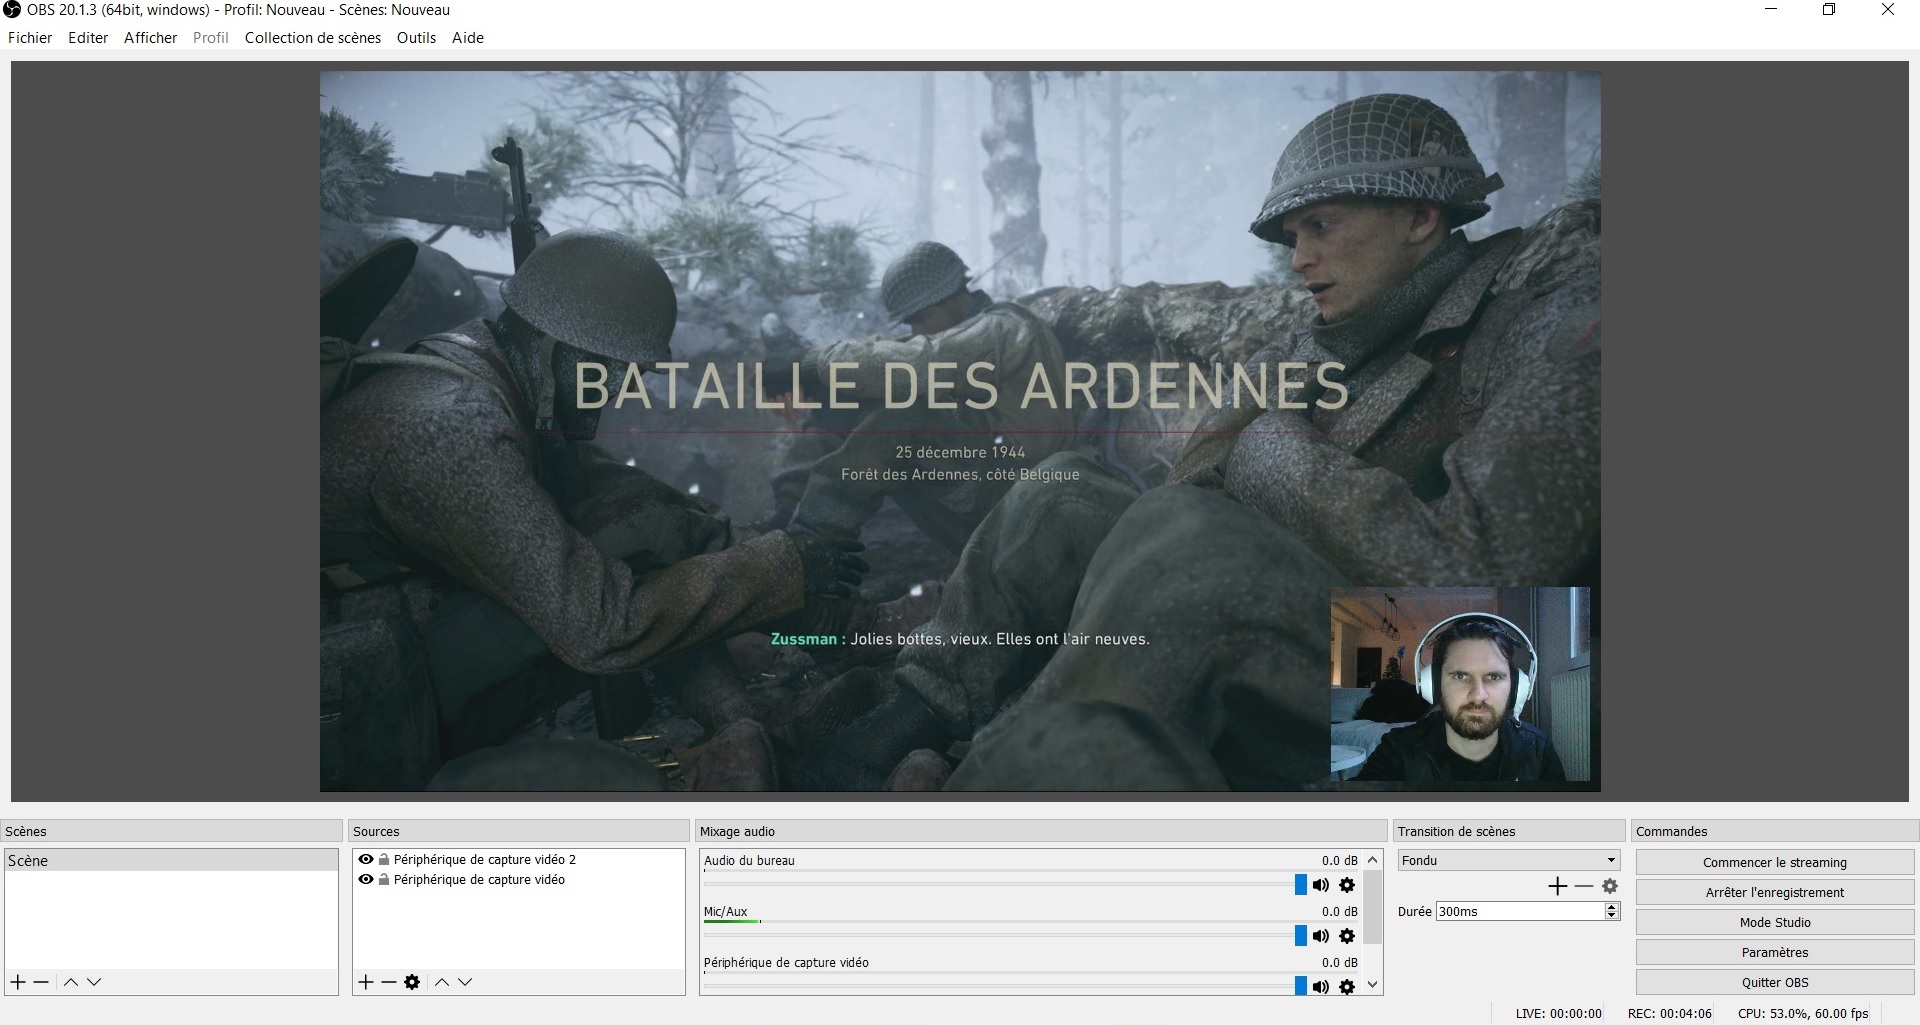Screen dimensions: 1920x1025
Task: Open Editer menu
Action: (88, 38)
